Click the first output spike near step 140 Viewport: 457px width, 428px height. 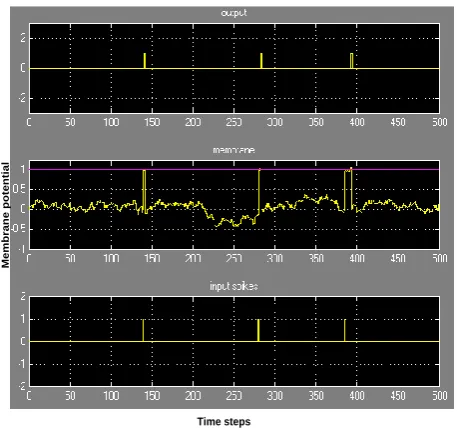point(145,61)
